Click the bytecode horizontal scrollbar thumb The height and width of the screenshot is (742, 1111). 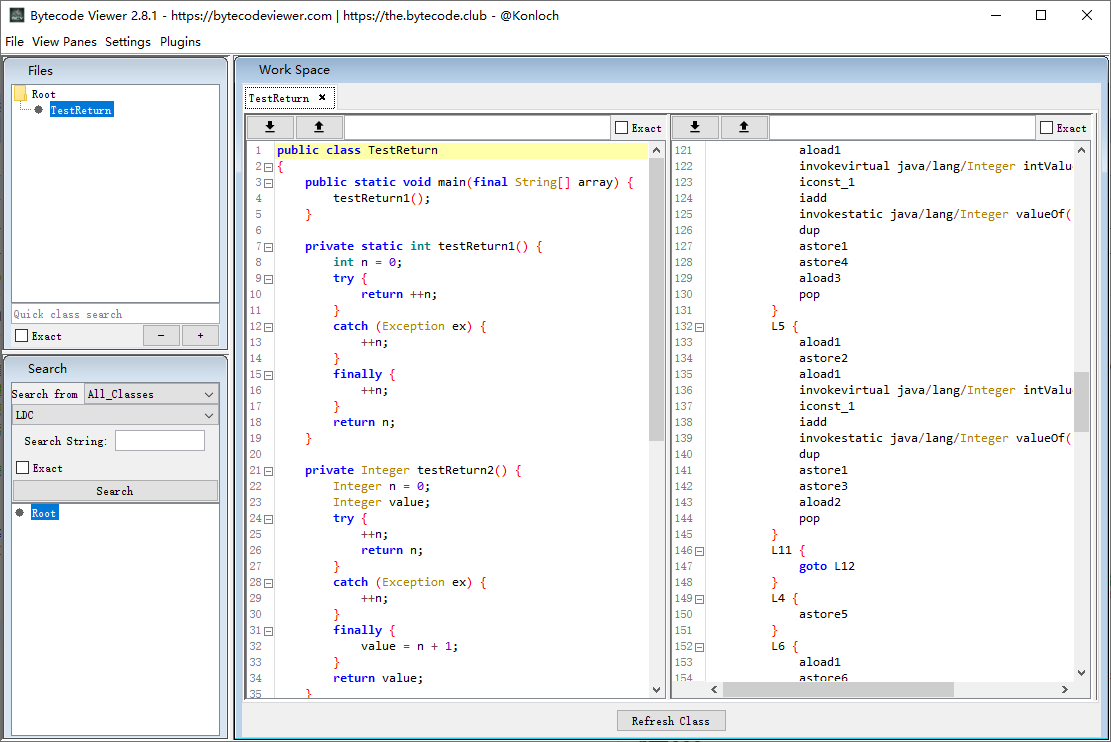[x=838, y=690]
